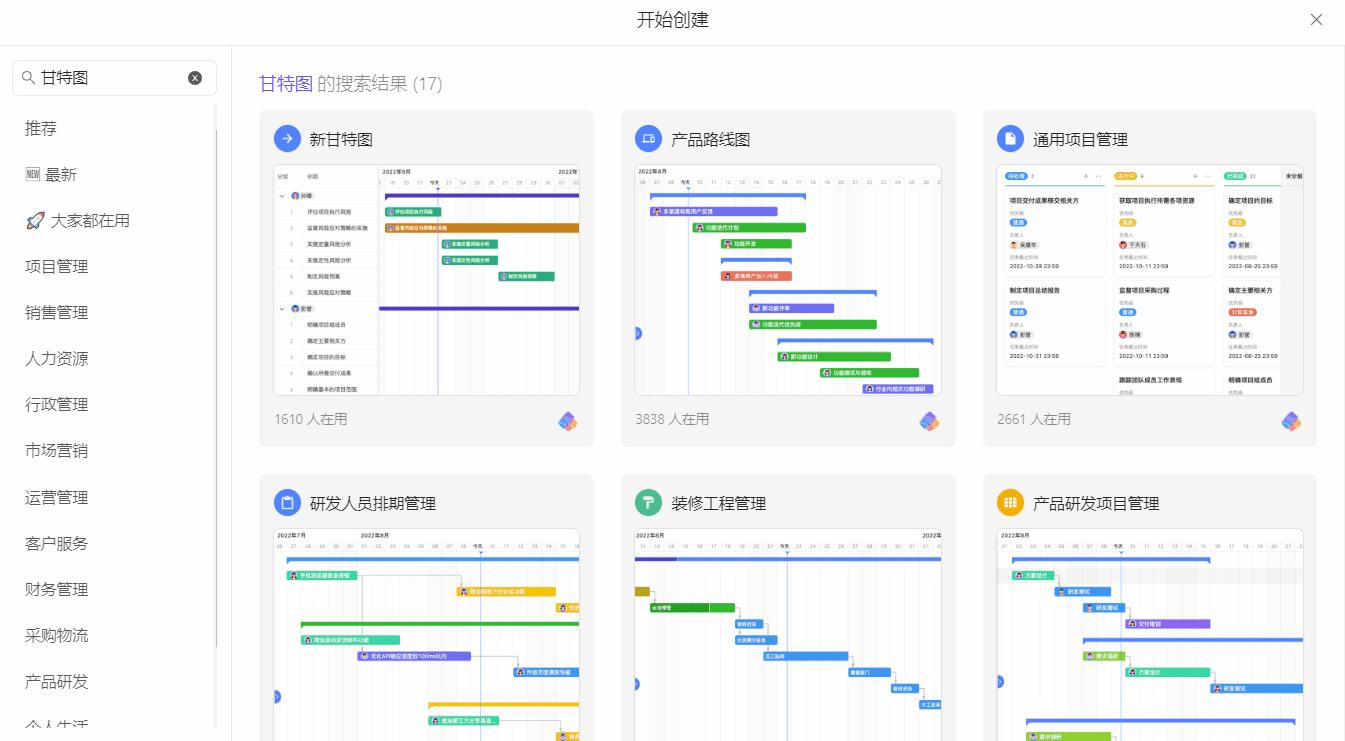This screenshot has height=741, width=1345.
Task: Select the 人力资源 category
Action: pos(58,358)
